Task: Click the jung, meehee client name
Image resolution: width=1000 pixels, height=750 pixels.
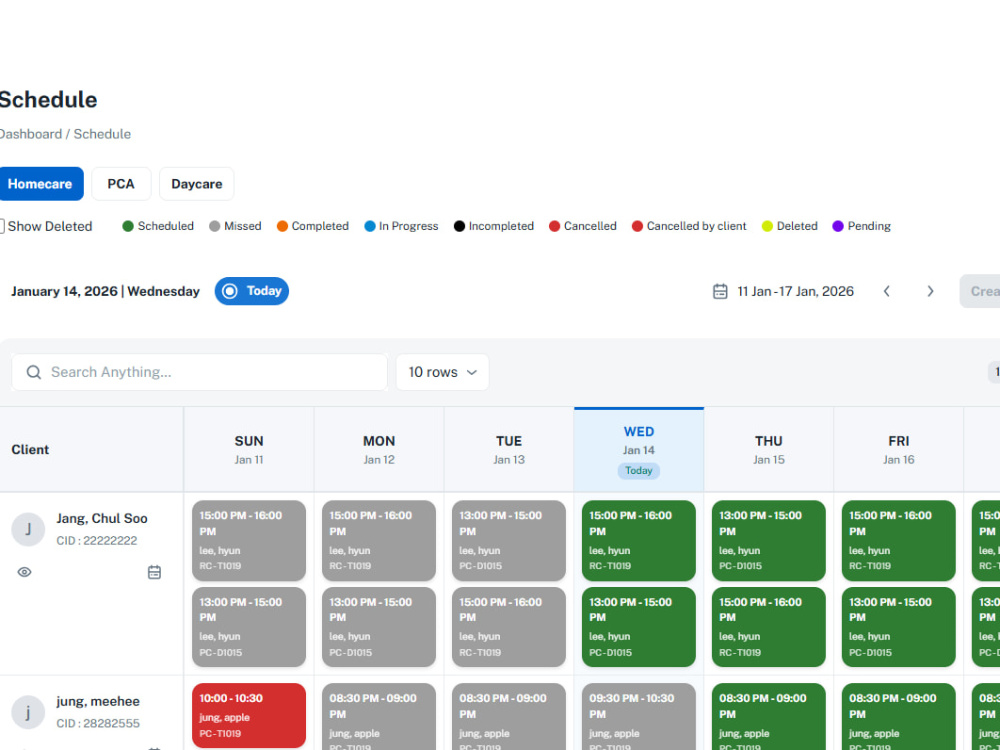Action: click(98, 702)
